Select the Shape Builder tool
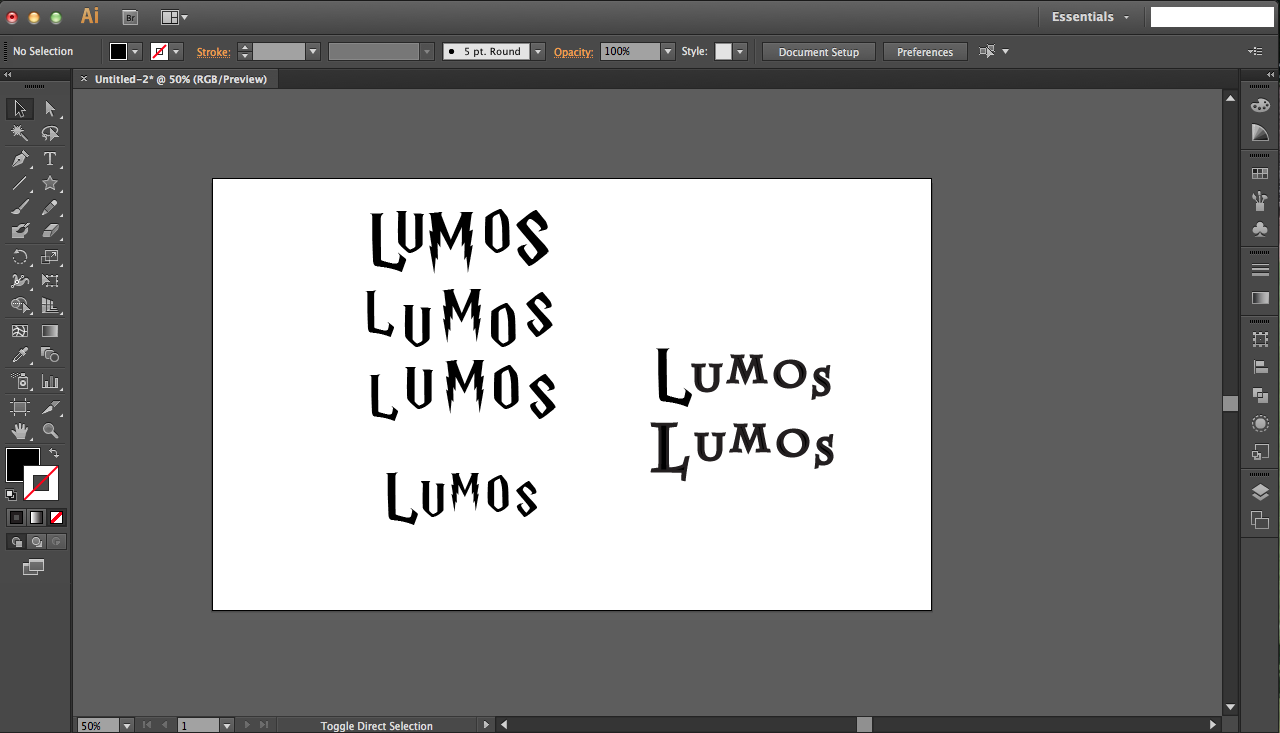Screen dimensions: 1280x733 pos(20,306)
